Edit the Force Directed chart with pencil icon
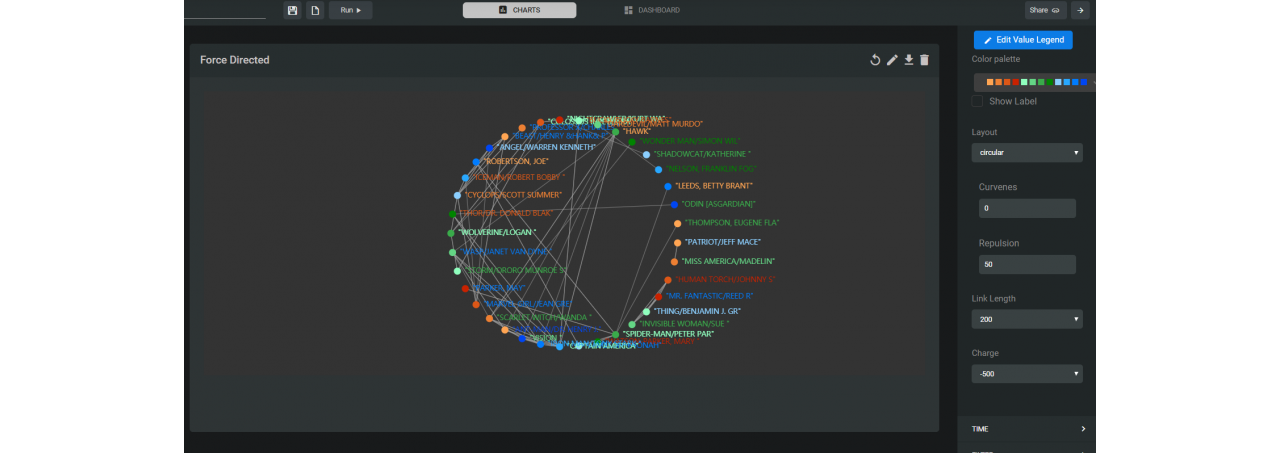 click(x=892, y=60)
